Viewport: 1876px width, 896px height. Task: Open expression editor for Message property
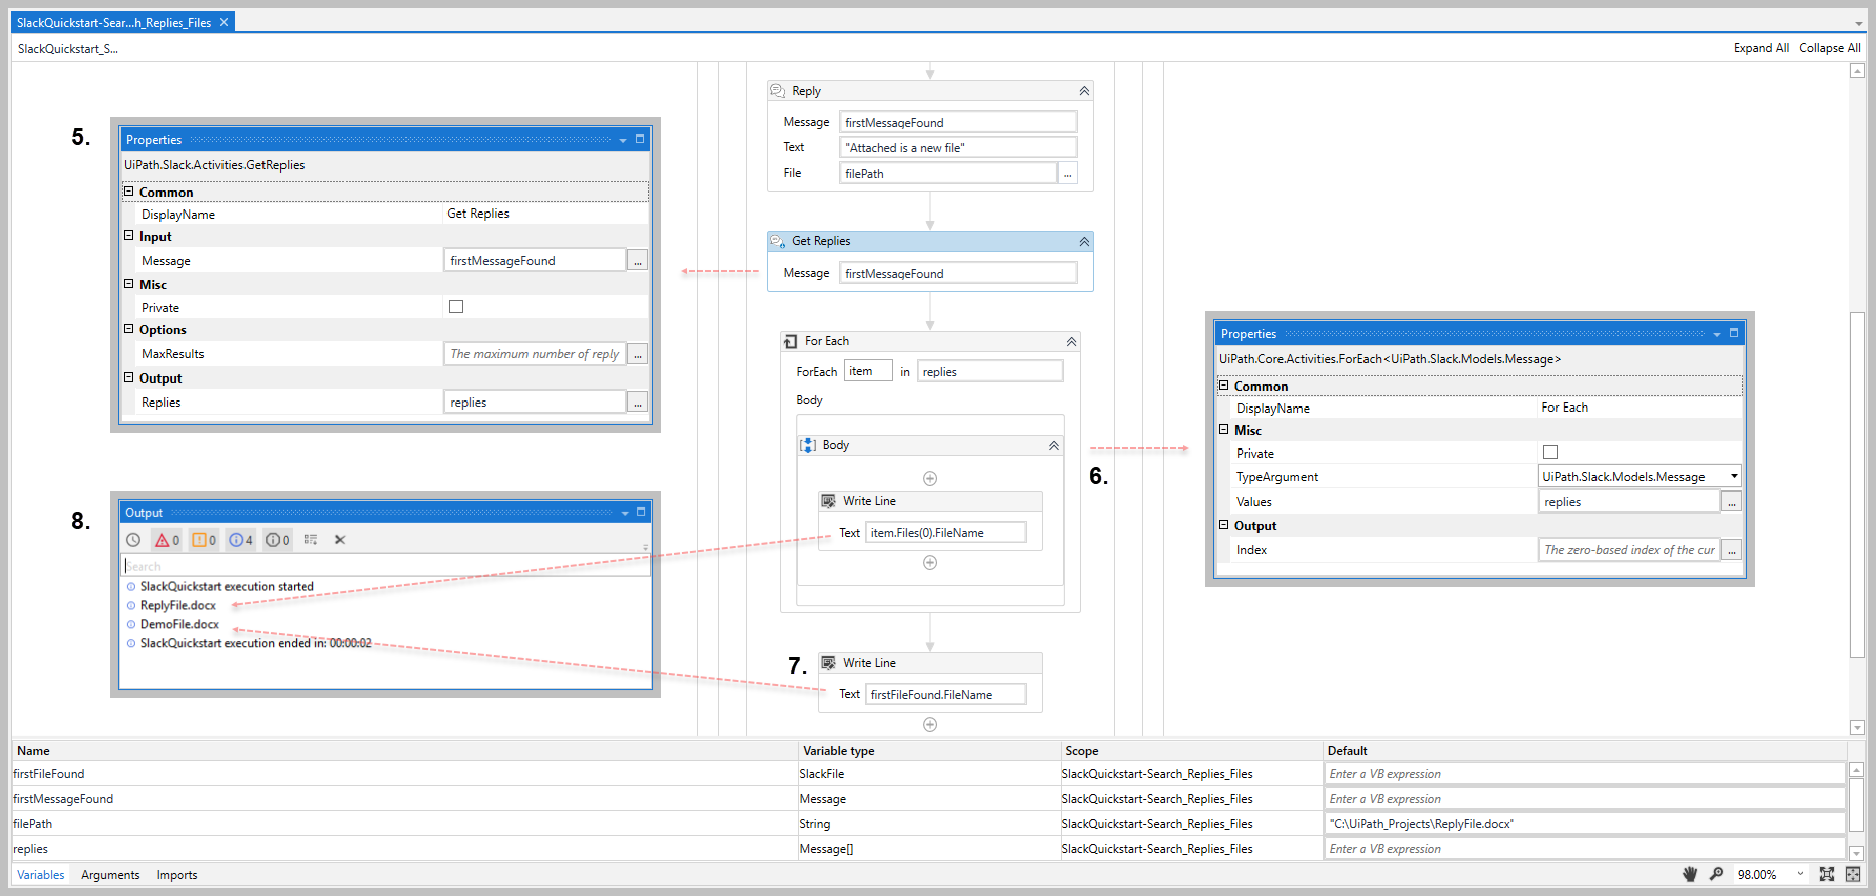coord(638,261)
